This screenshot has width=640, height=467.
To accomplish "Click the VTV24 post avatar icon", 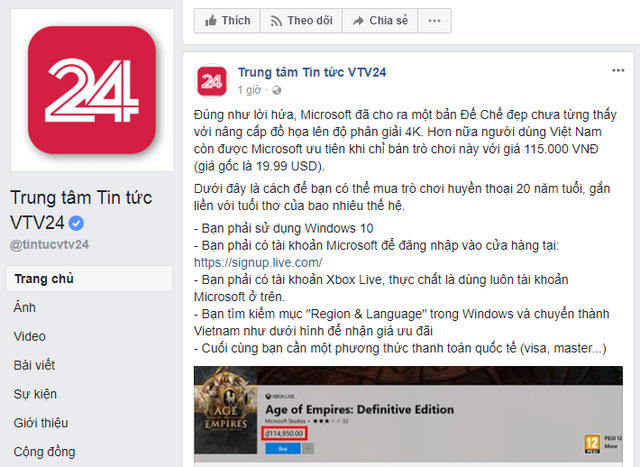I will (x=211, y=81).
